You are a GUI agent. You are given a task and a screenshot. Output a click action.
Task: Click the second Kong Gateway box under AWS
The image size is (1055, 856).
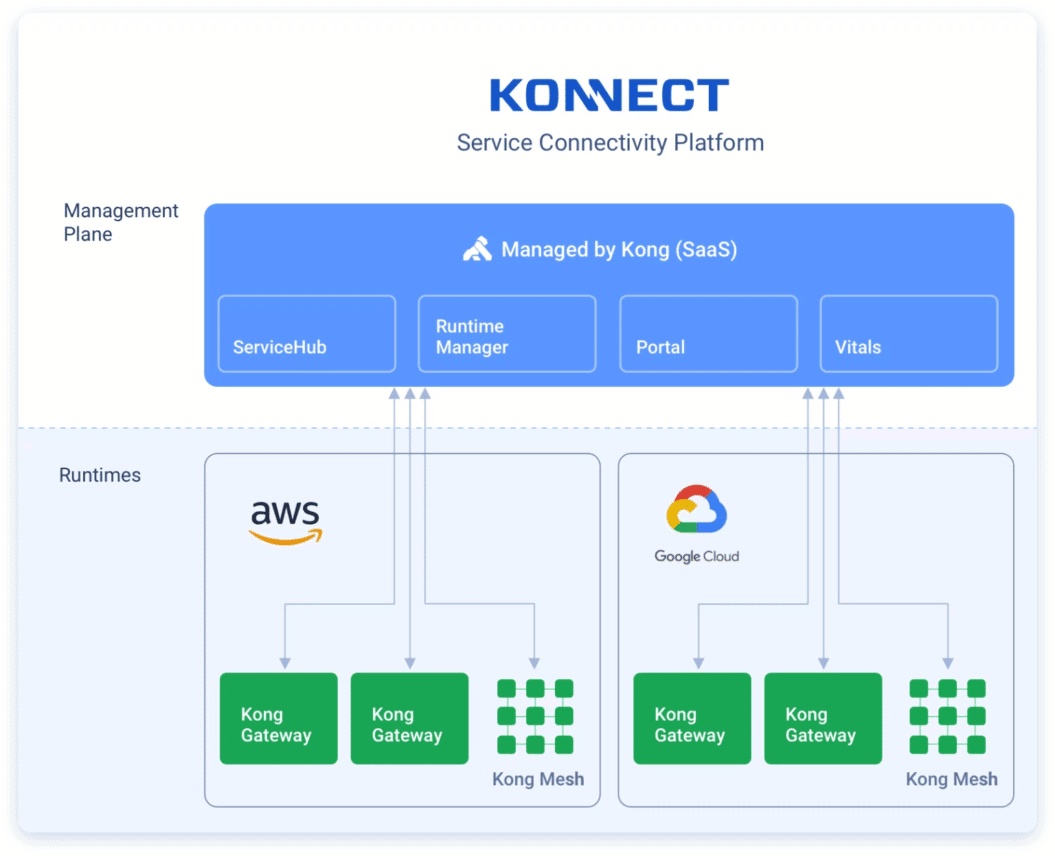tap(409, 718)
